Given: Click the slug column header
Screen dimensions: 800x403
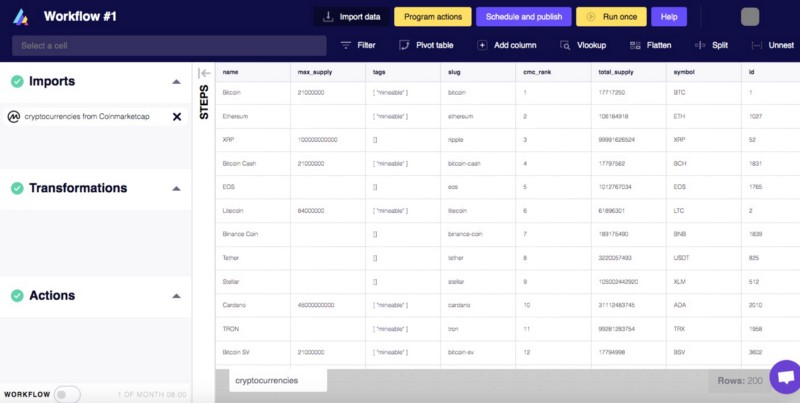Looking at the screenshot, I should (478, 72).
